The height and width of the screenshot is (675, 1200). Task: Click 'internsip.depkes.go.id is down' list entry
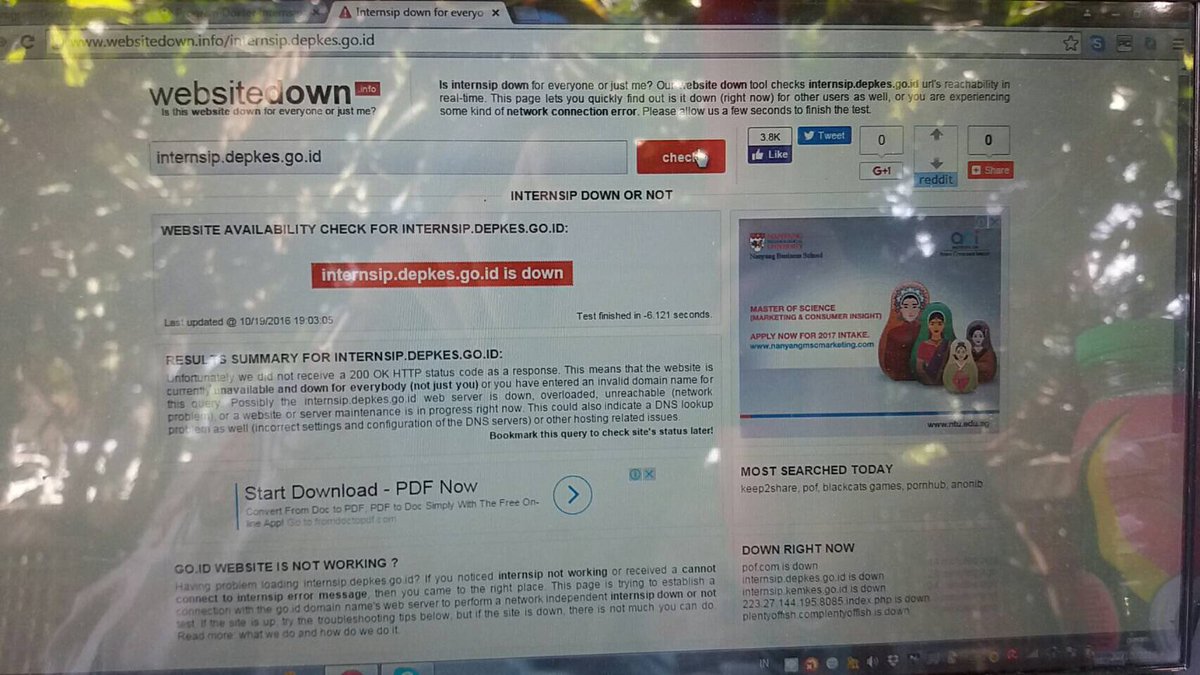tap(813, 577)
